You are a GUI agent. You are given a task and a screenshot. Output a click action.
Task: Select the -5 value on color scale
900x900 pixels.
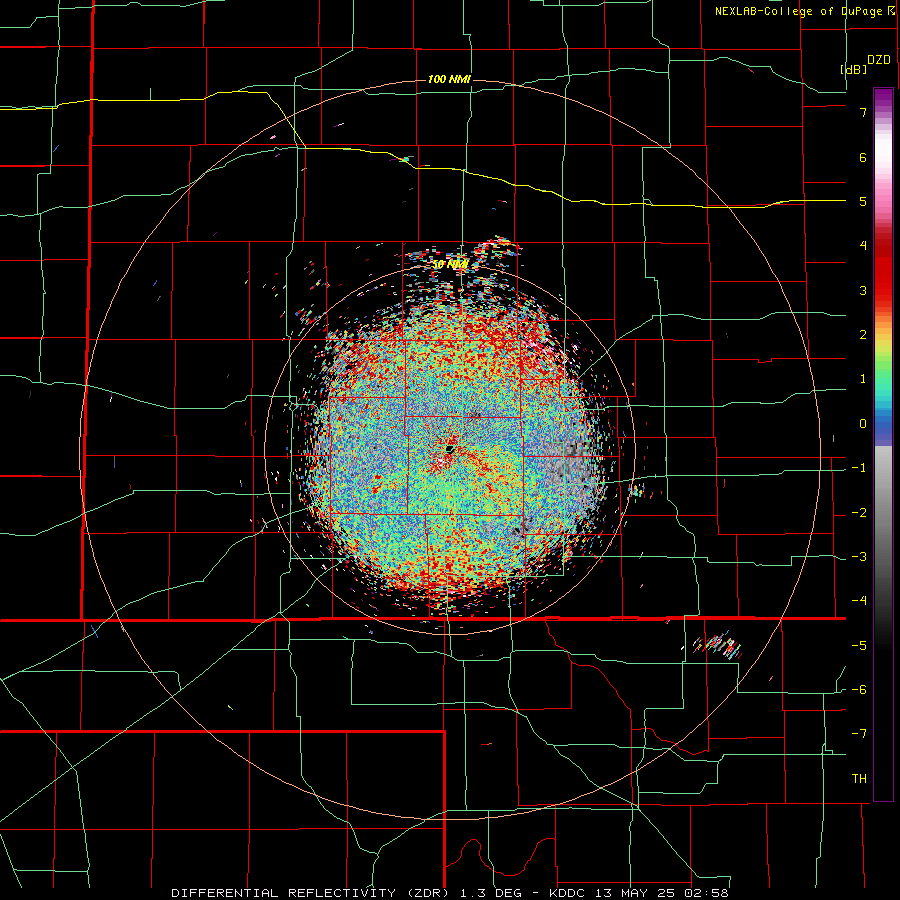[859, 646]
